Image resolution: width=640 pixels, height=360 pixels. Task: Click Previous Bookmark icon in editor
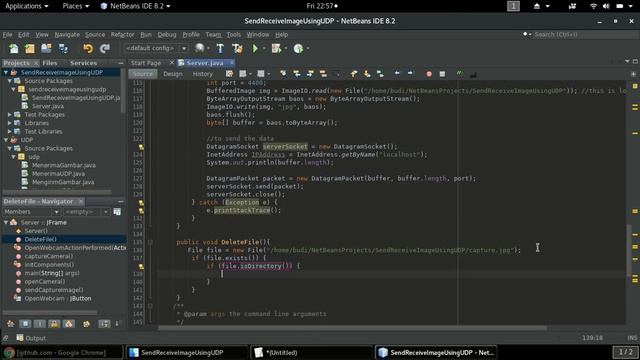point(353,74)
